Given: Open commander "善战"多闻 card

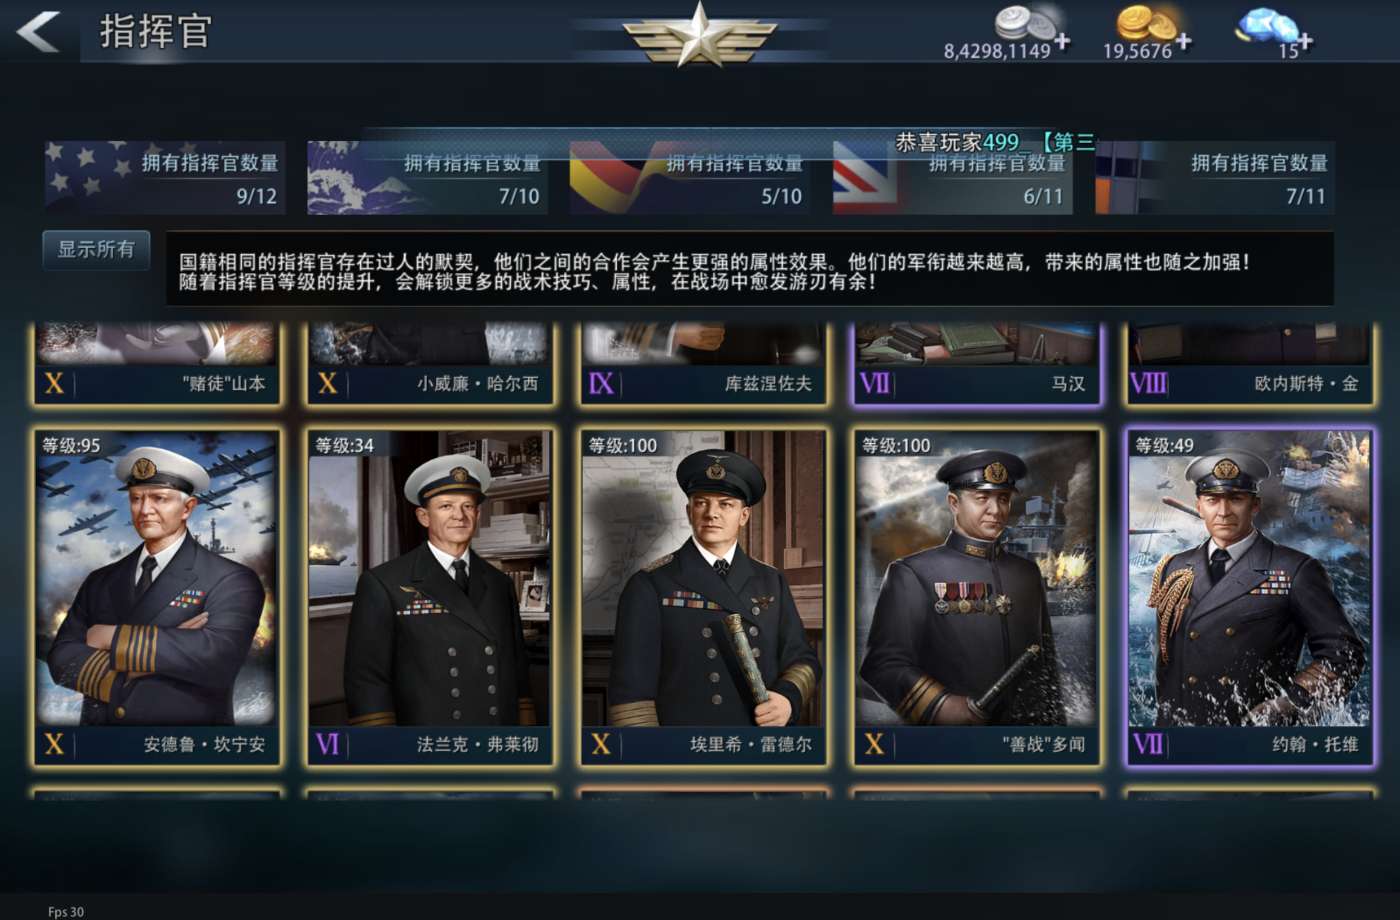Looking at the screenshot, I should click(x=976, y=596).
